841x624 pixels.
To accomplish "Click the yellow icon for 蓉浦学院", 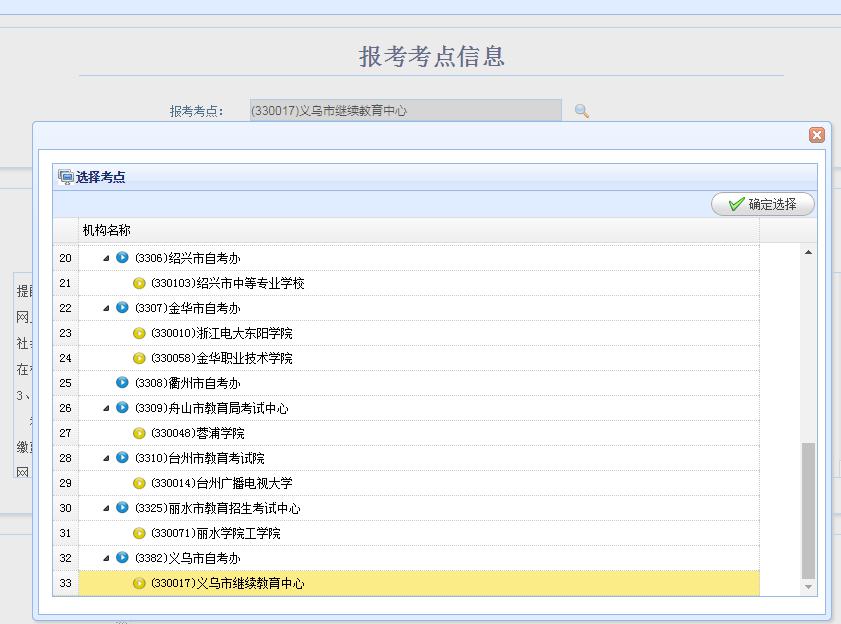I will pos(139,433).
